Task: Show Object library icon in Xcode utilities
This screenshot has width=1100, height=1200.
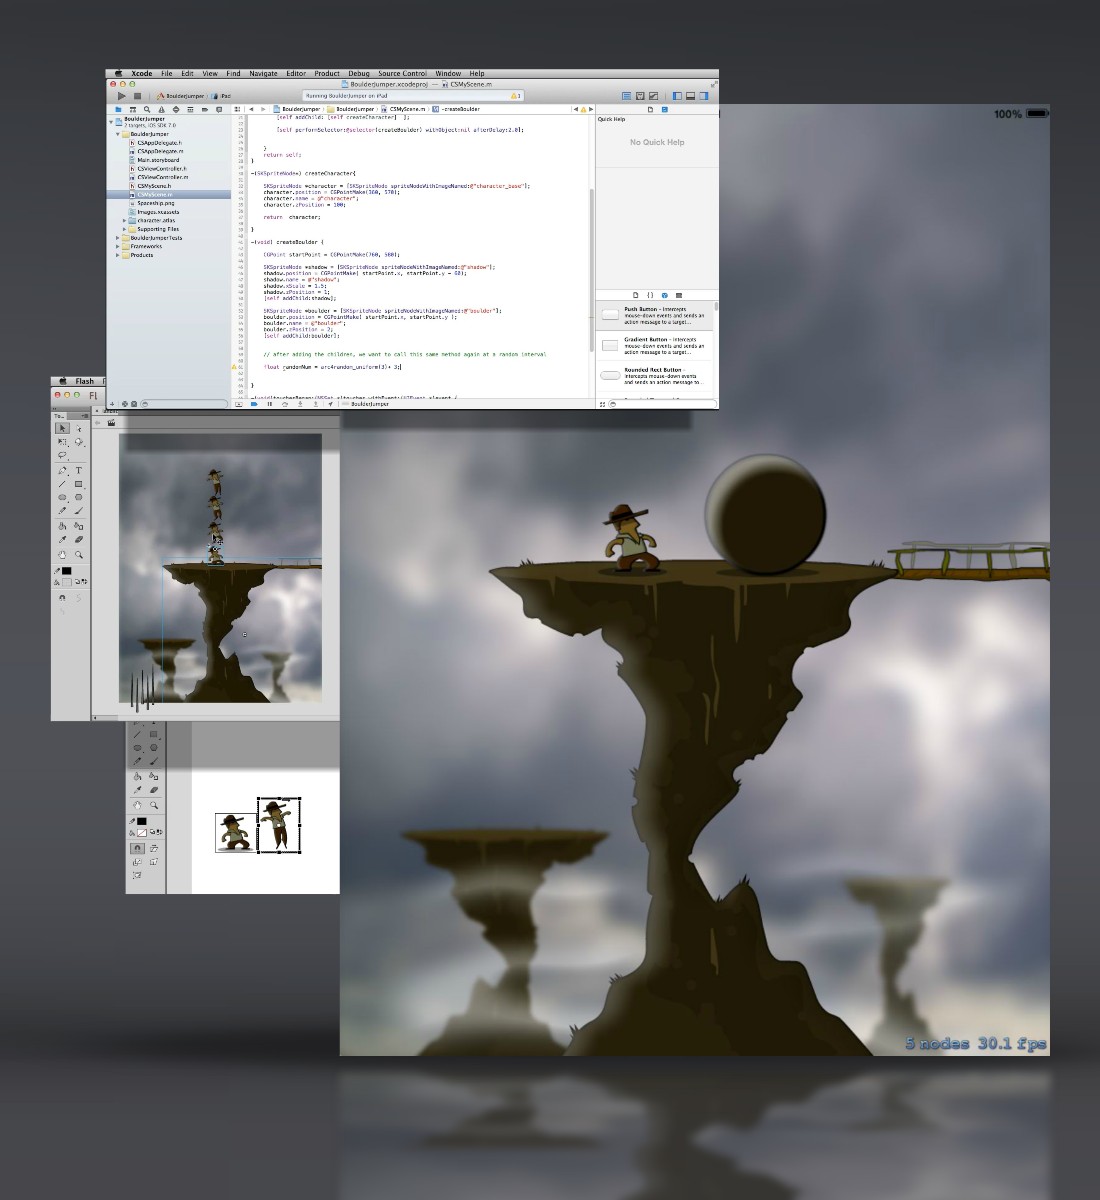Action: (x=665, y=296)
